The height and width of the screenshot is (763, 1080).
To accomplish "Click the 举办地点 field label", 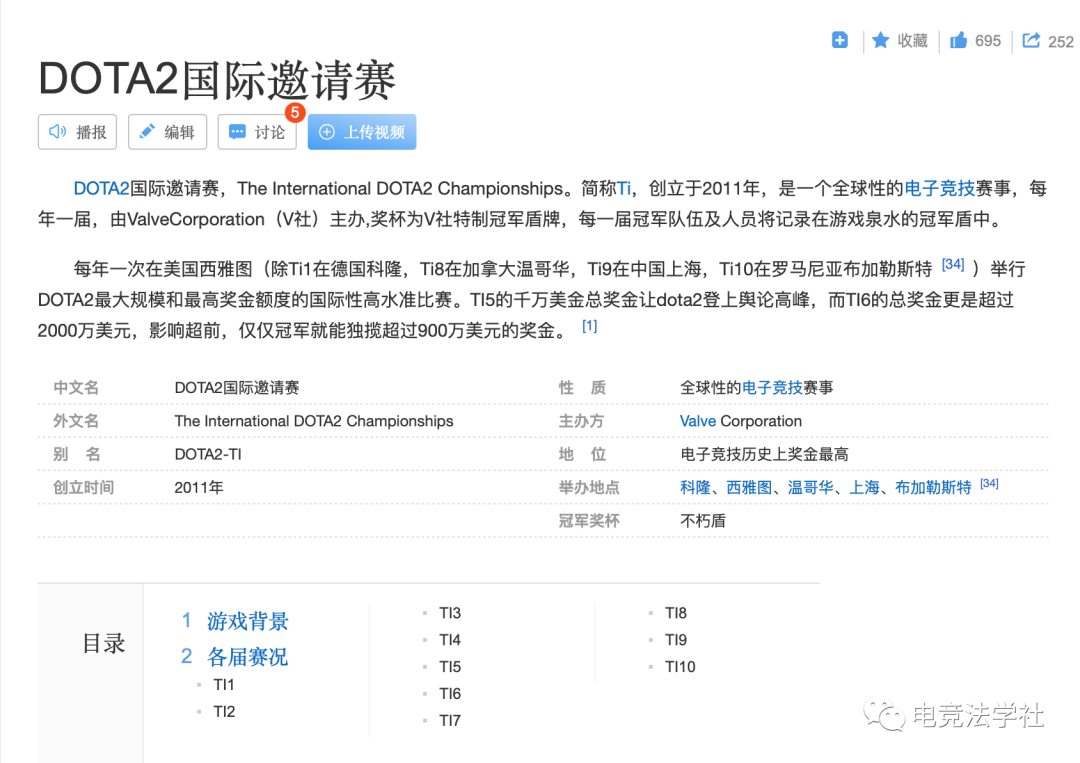I will [589, 488].
